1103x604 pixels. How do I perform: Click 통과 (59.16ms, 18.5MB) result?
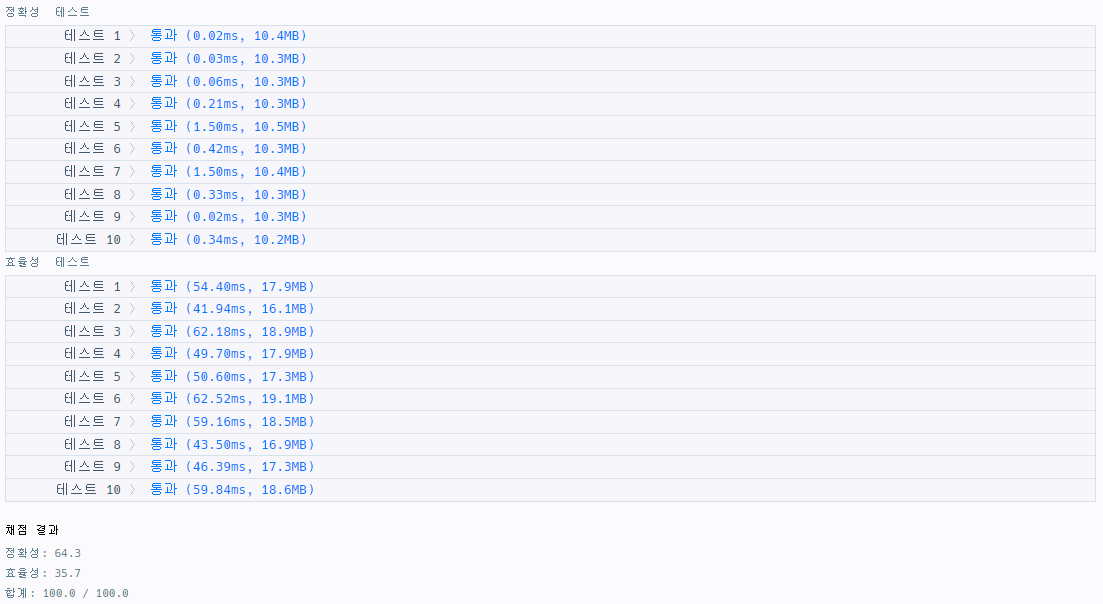click(x=232, y=422)
